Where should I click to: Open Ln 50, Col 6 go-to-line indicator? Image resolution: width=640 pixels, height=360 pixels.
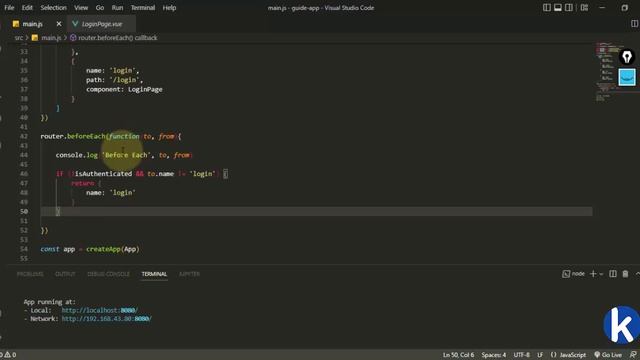coord(458,355)
